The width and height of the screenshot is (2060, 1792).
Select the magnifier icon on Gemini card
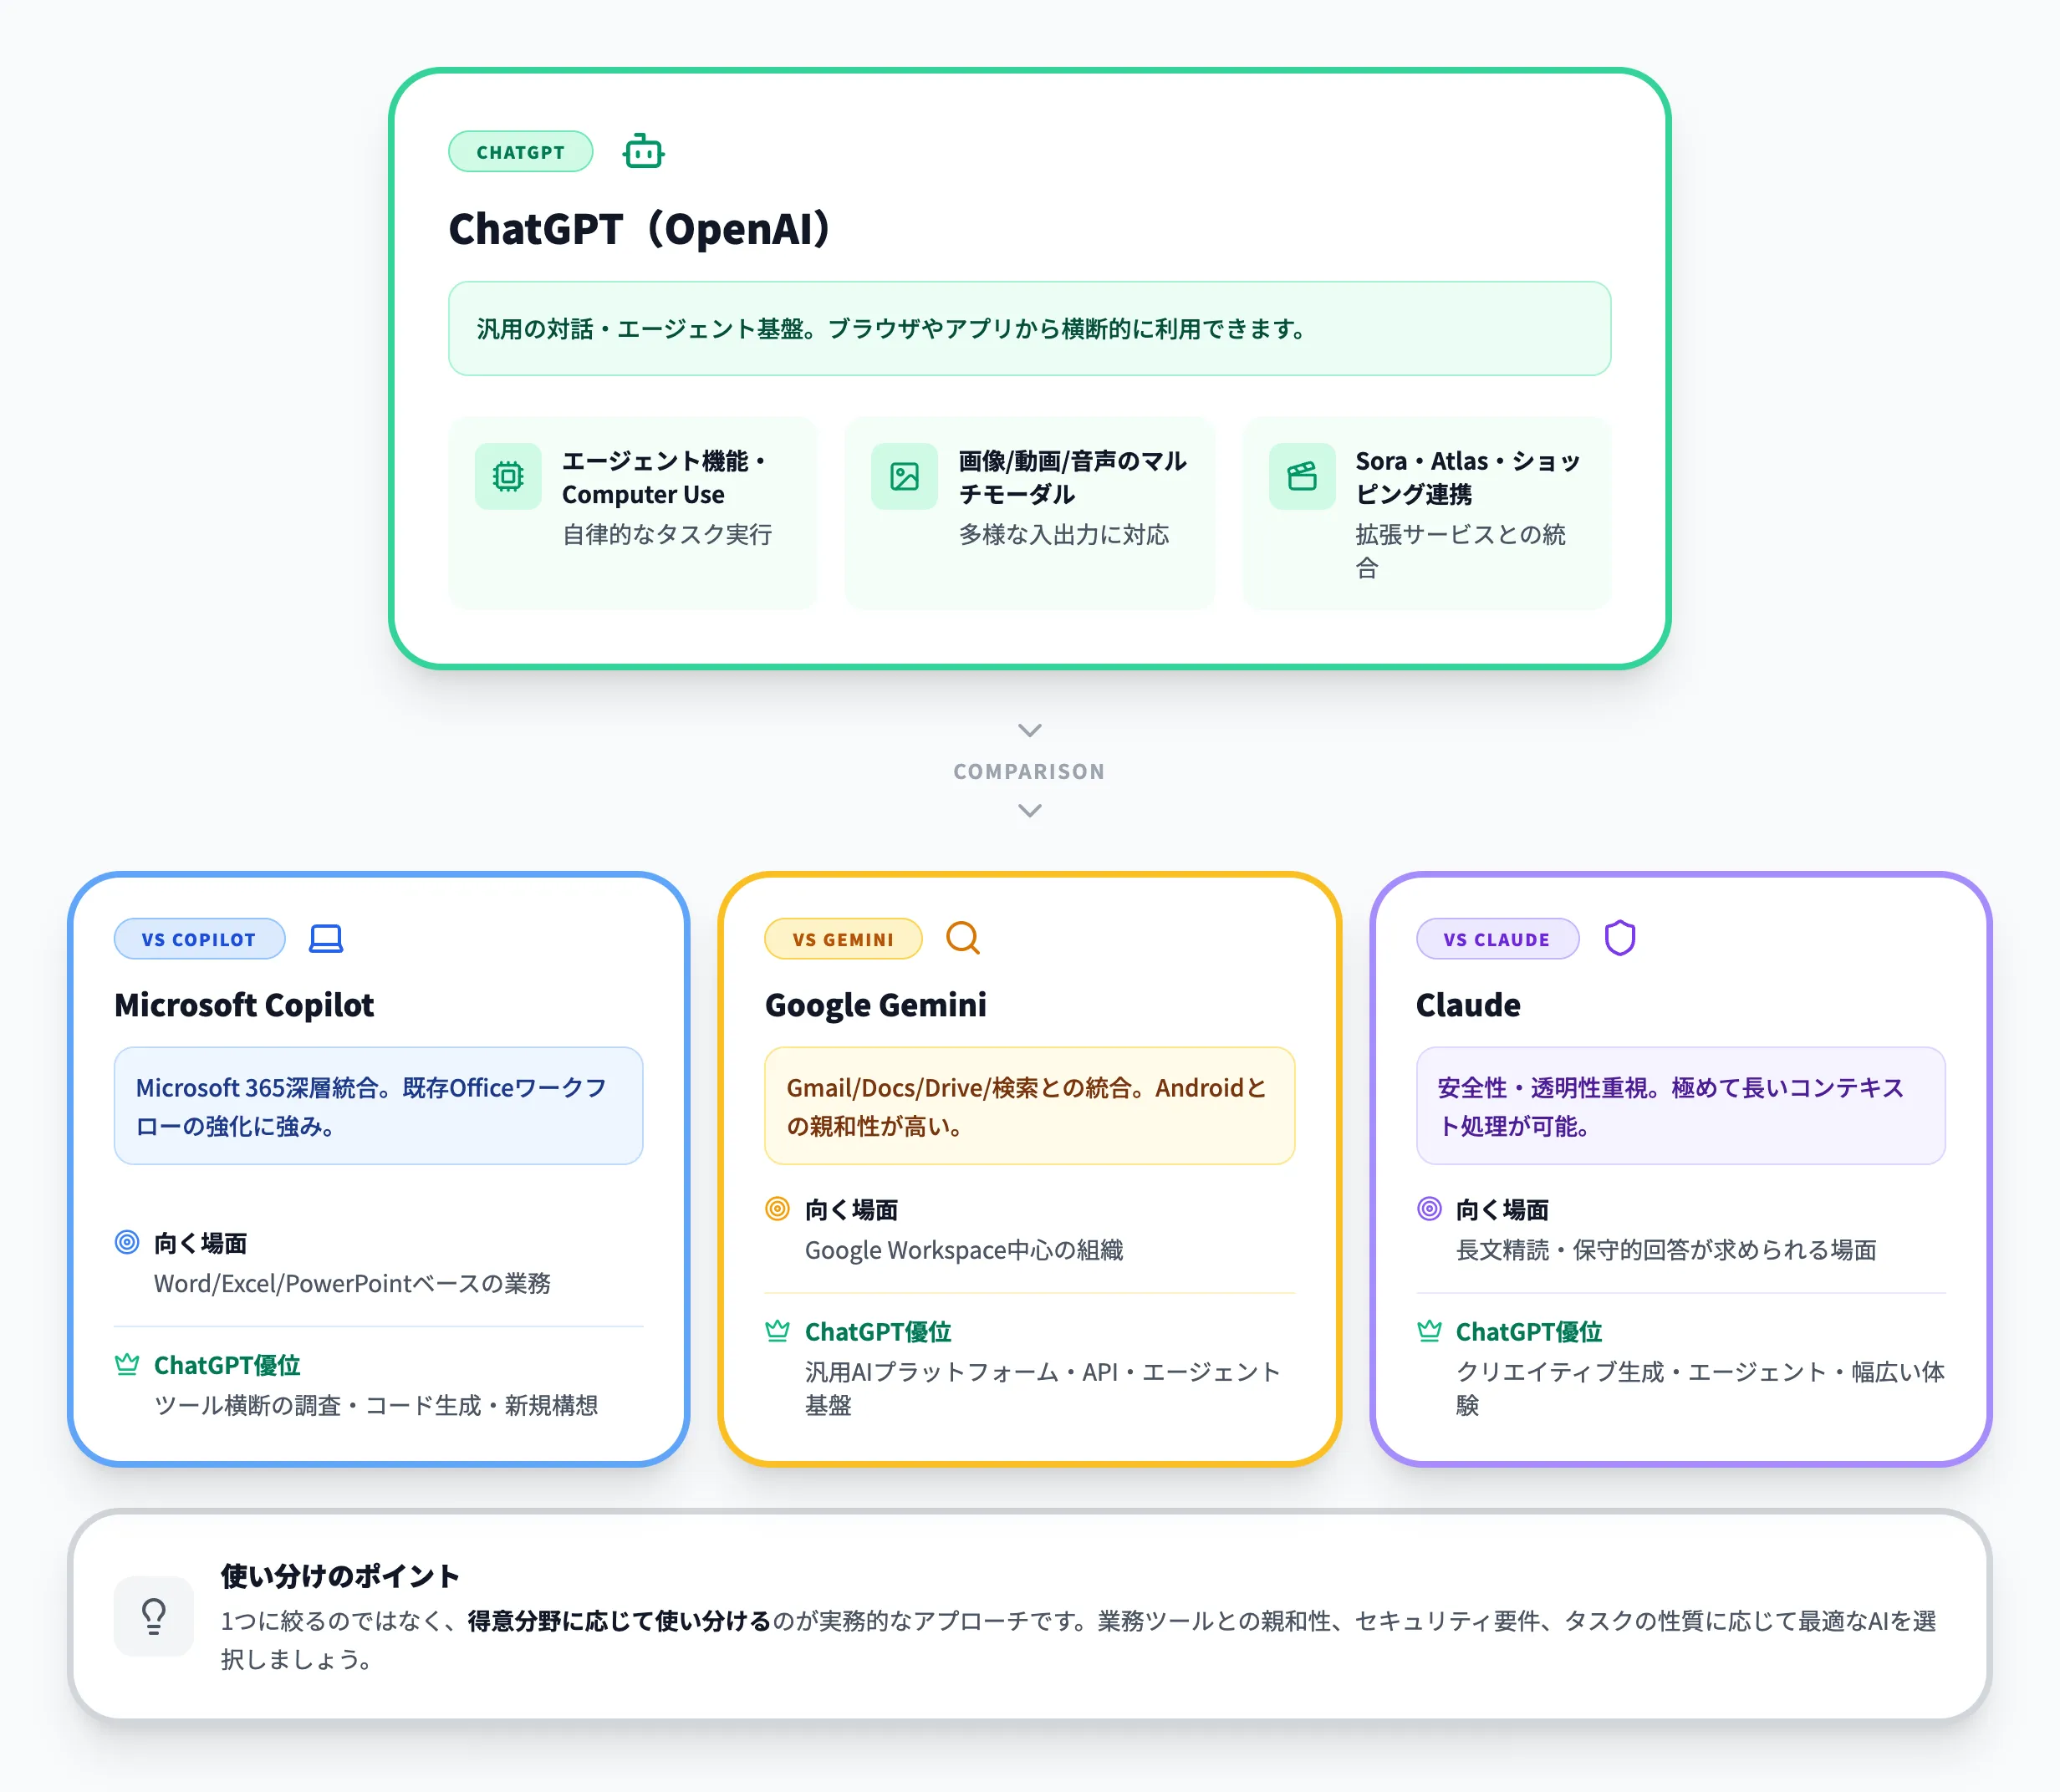coord(963,938)
